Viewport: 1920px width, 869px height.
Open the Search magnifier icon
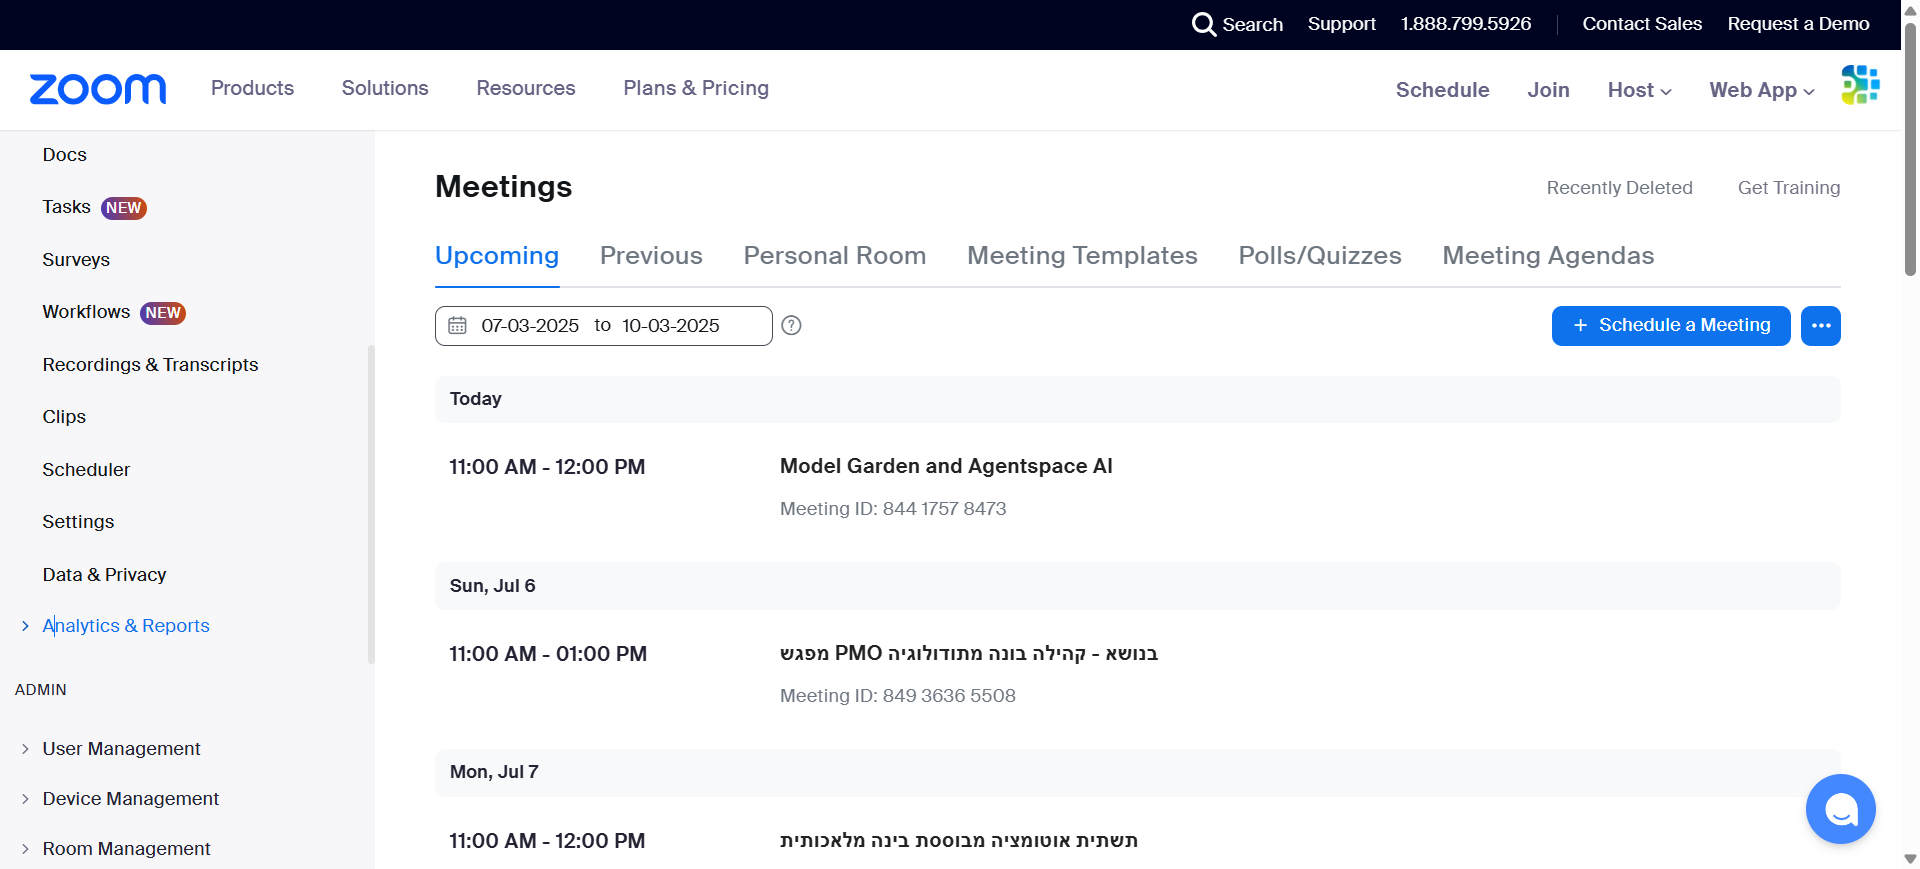click(1203, 24)
